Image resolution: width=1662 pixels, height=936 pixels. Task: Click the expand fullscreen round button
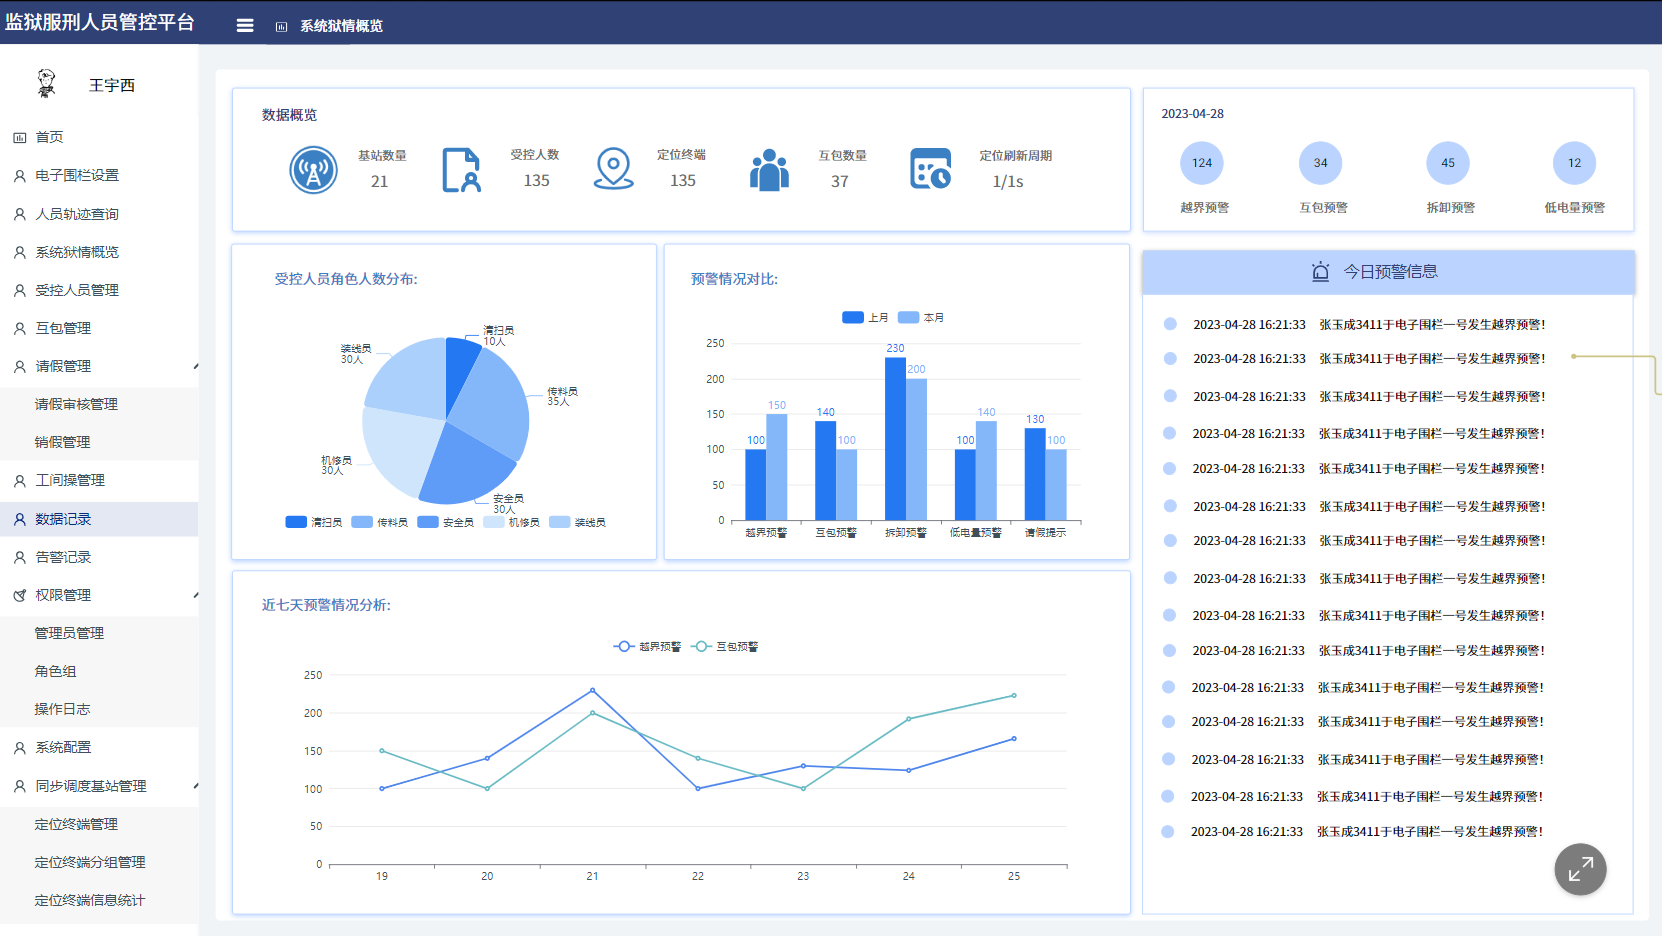pyautogui.click(x=1580, y=870)
